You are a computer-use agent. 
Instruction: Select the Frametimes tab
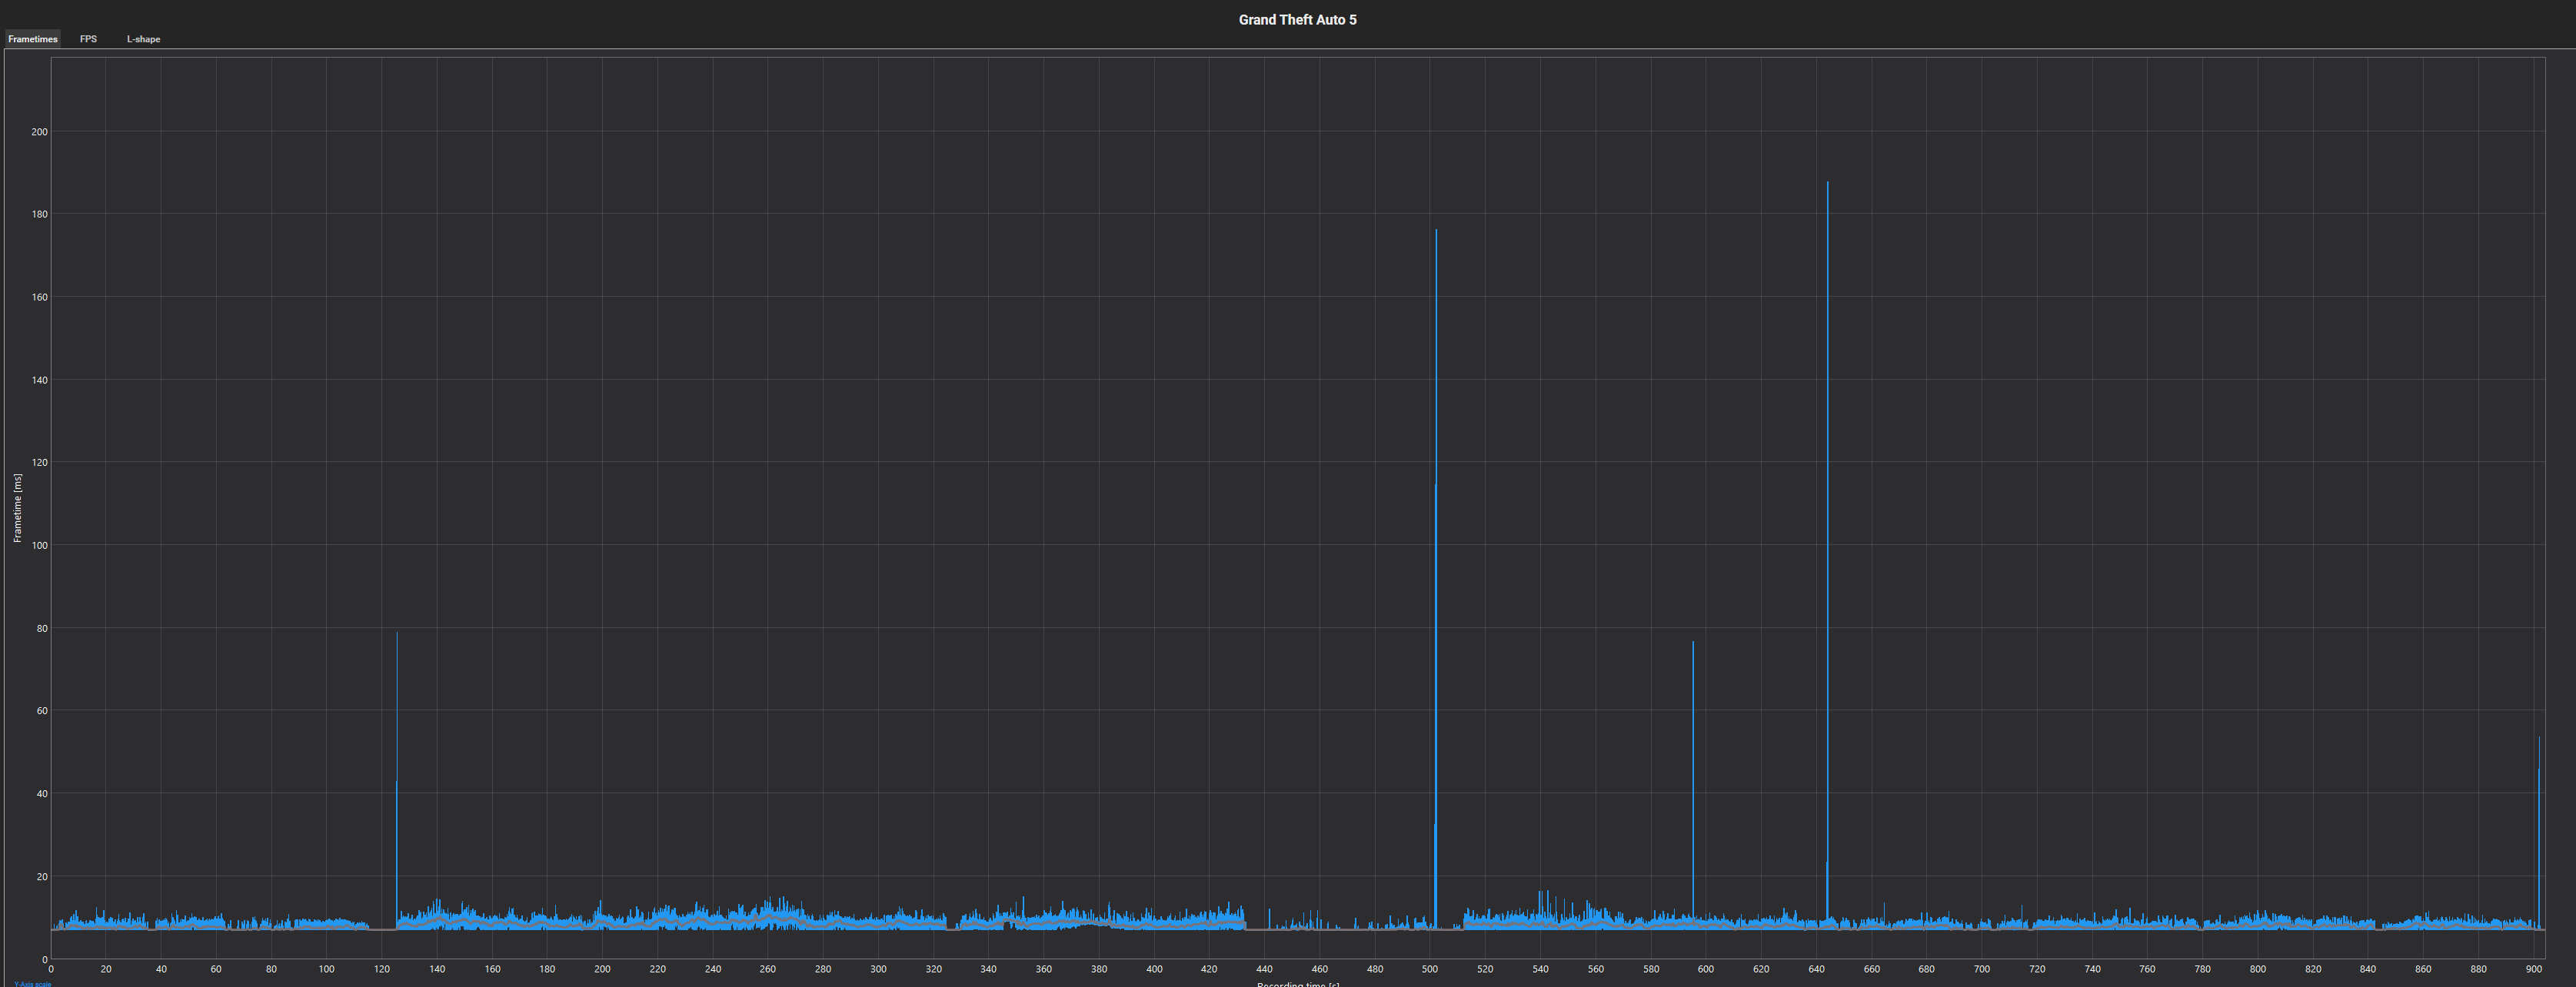tap(32, 39)
